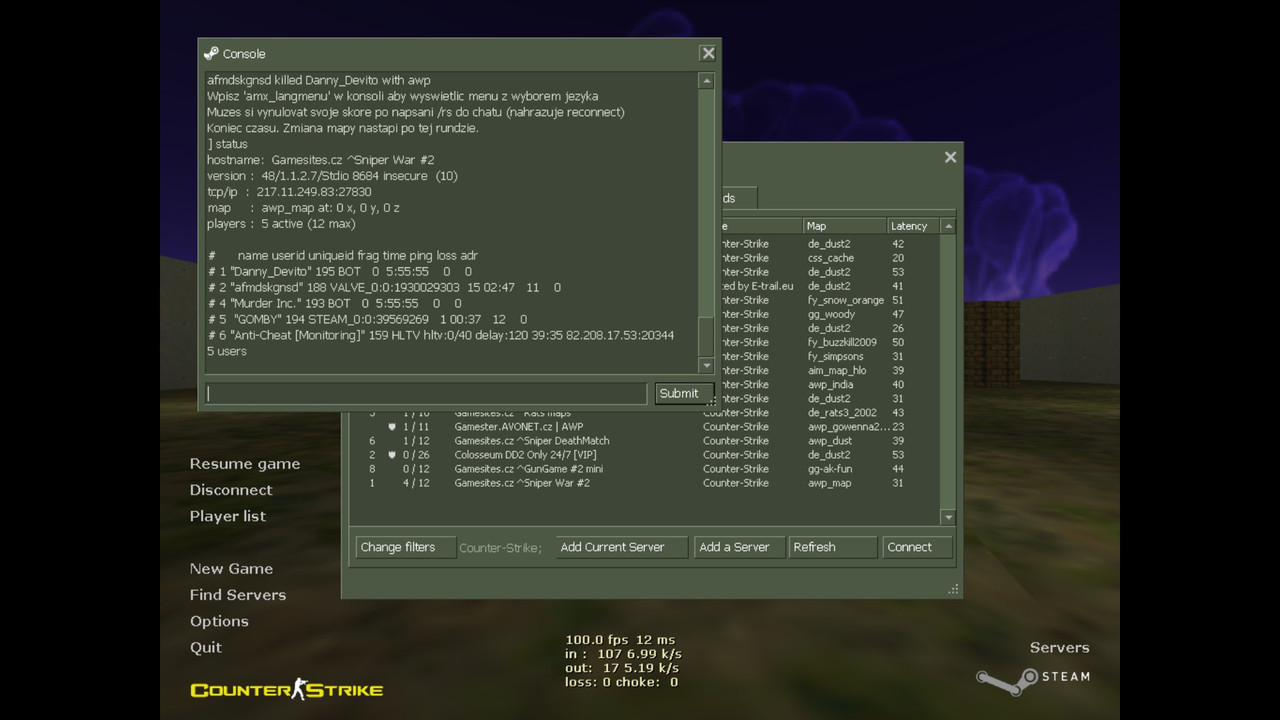
Task: Click the console scrollbar thumb
Action: click(x=707, y=336)
